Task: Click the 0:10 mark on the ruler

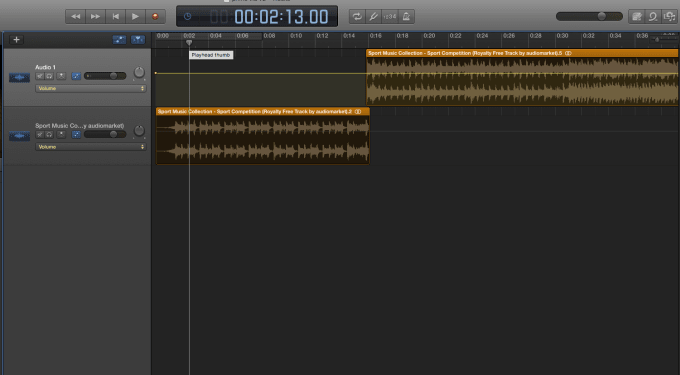Action: (x=296, y=36)
